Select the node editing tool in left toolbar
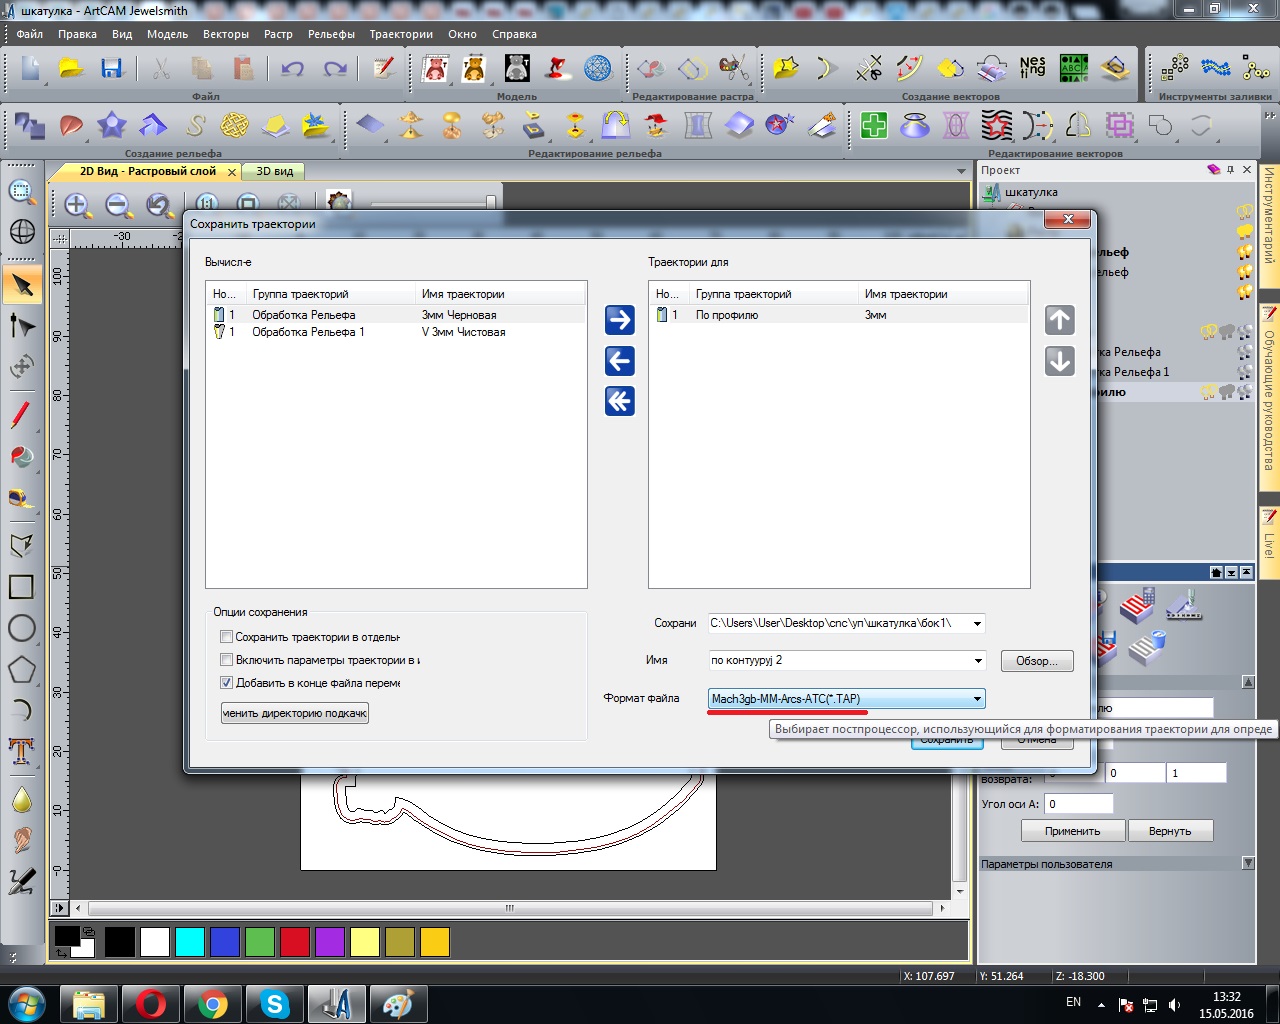The width and height of the screenshot is (1280, 1024). coord(22,326)
